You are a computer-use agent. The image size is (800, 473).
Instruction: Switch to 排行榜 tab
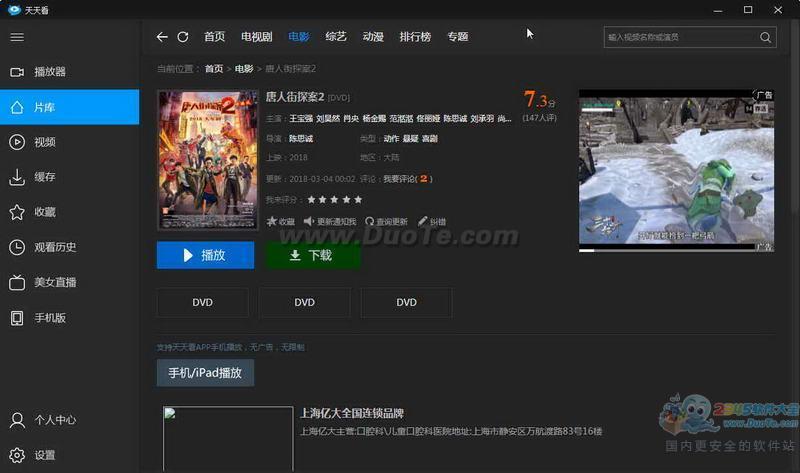tap(415, 37)
